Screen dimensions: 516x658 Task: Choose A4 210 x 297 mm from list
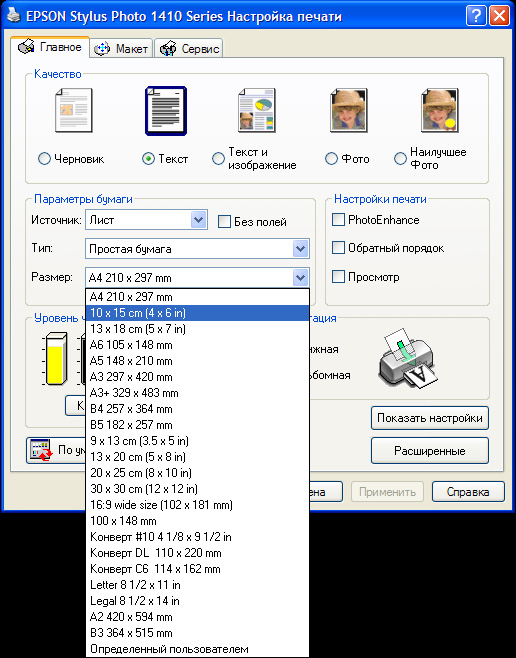pos(197,297)
